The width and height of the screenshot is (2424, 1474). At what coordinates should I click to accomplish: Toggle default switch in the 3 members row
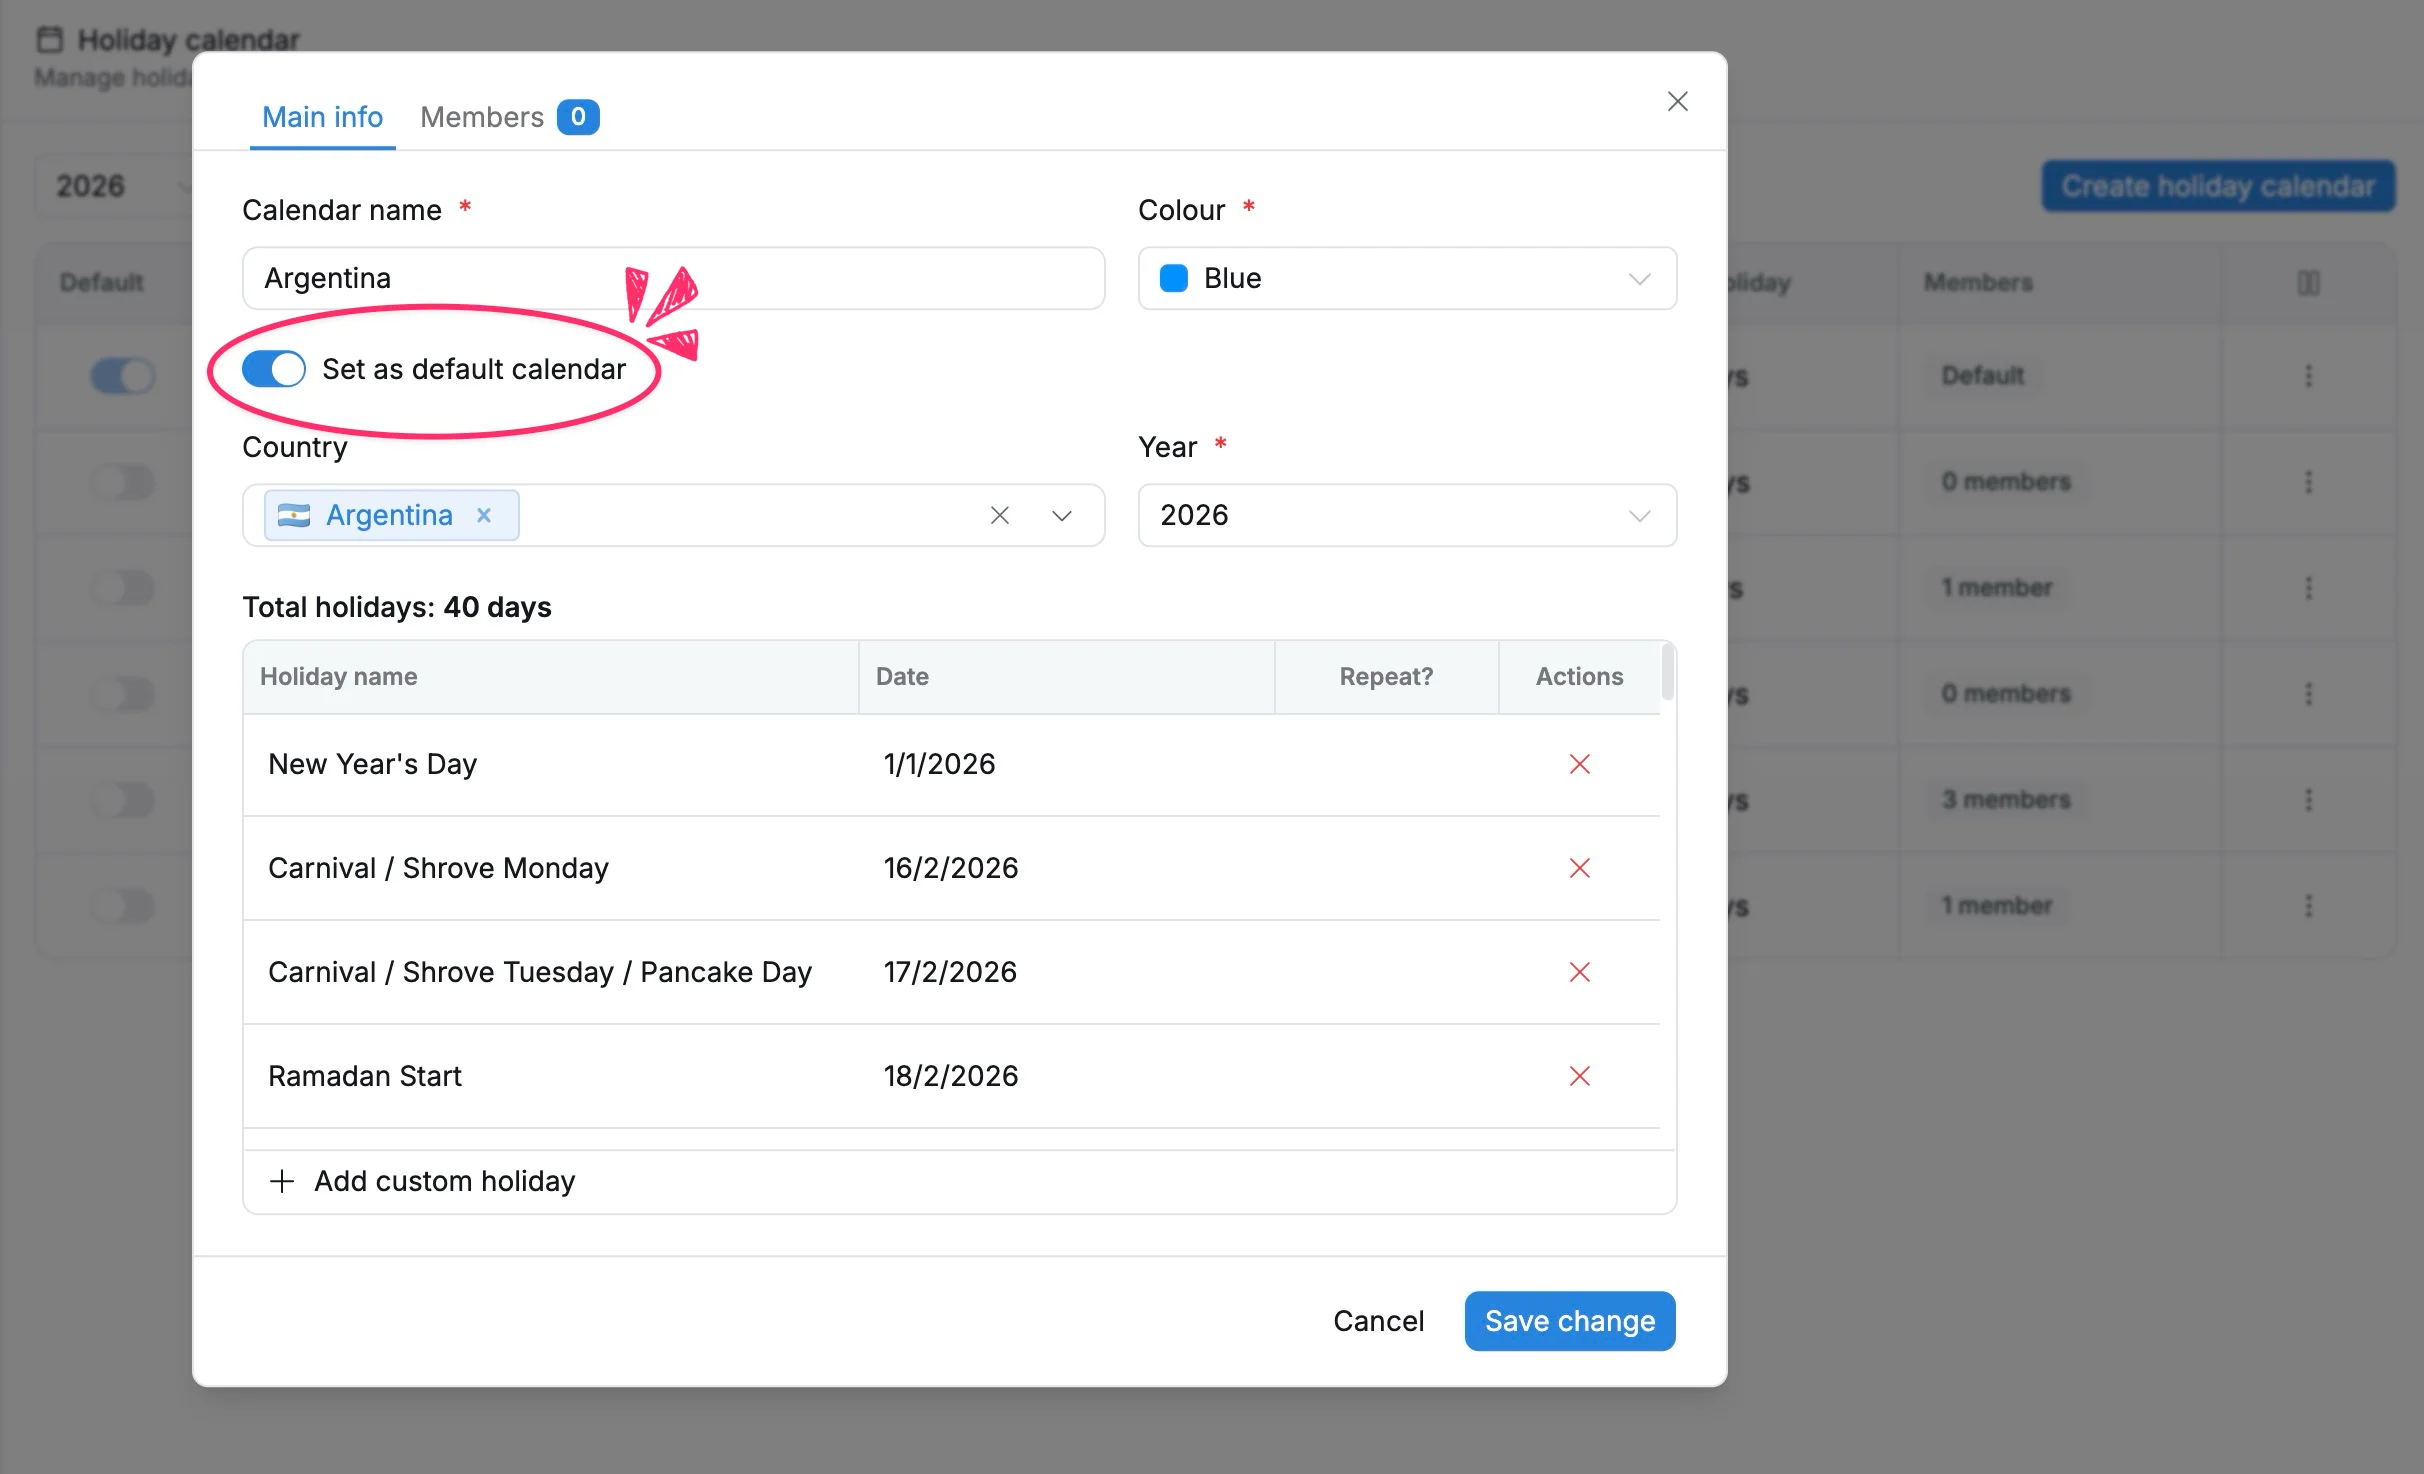coord(123,800)
